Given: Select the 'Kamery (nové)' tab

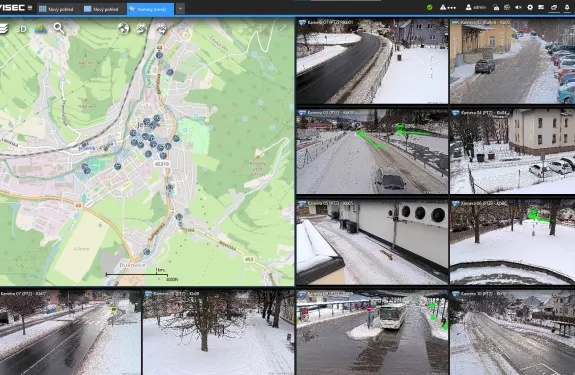Looking at the screenshot, I should (150, 9).
